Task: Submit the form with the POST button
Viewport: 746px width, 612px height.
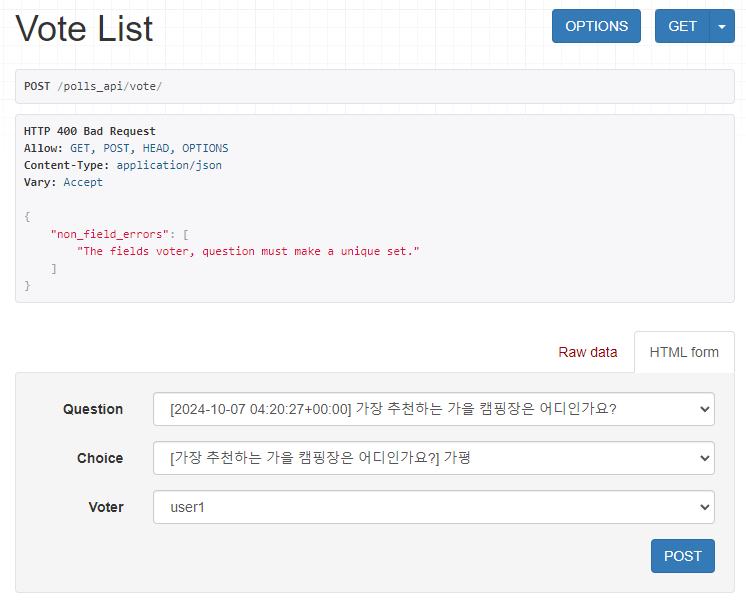Action: 683,556
